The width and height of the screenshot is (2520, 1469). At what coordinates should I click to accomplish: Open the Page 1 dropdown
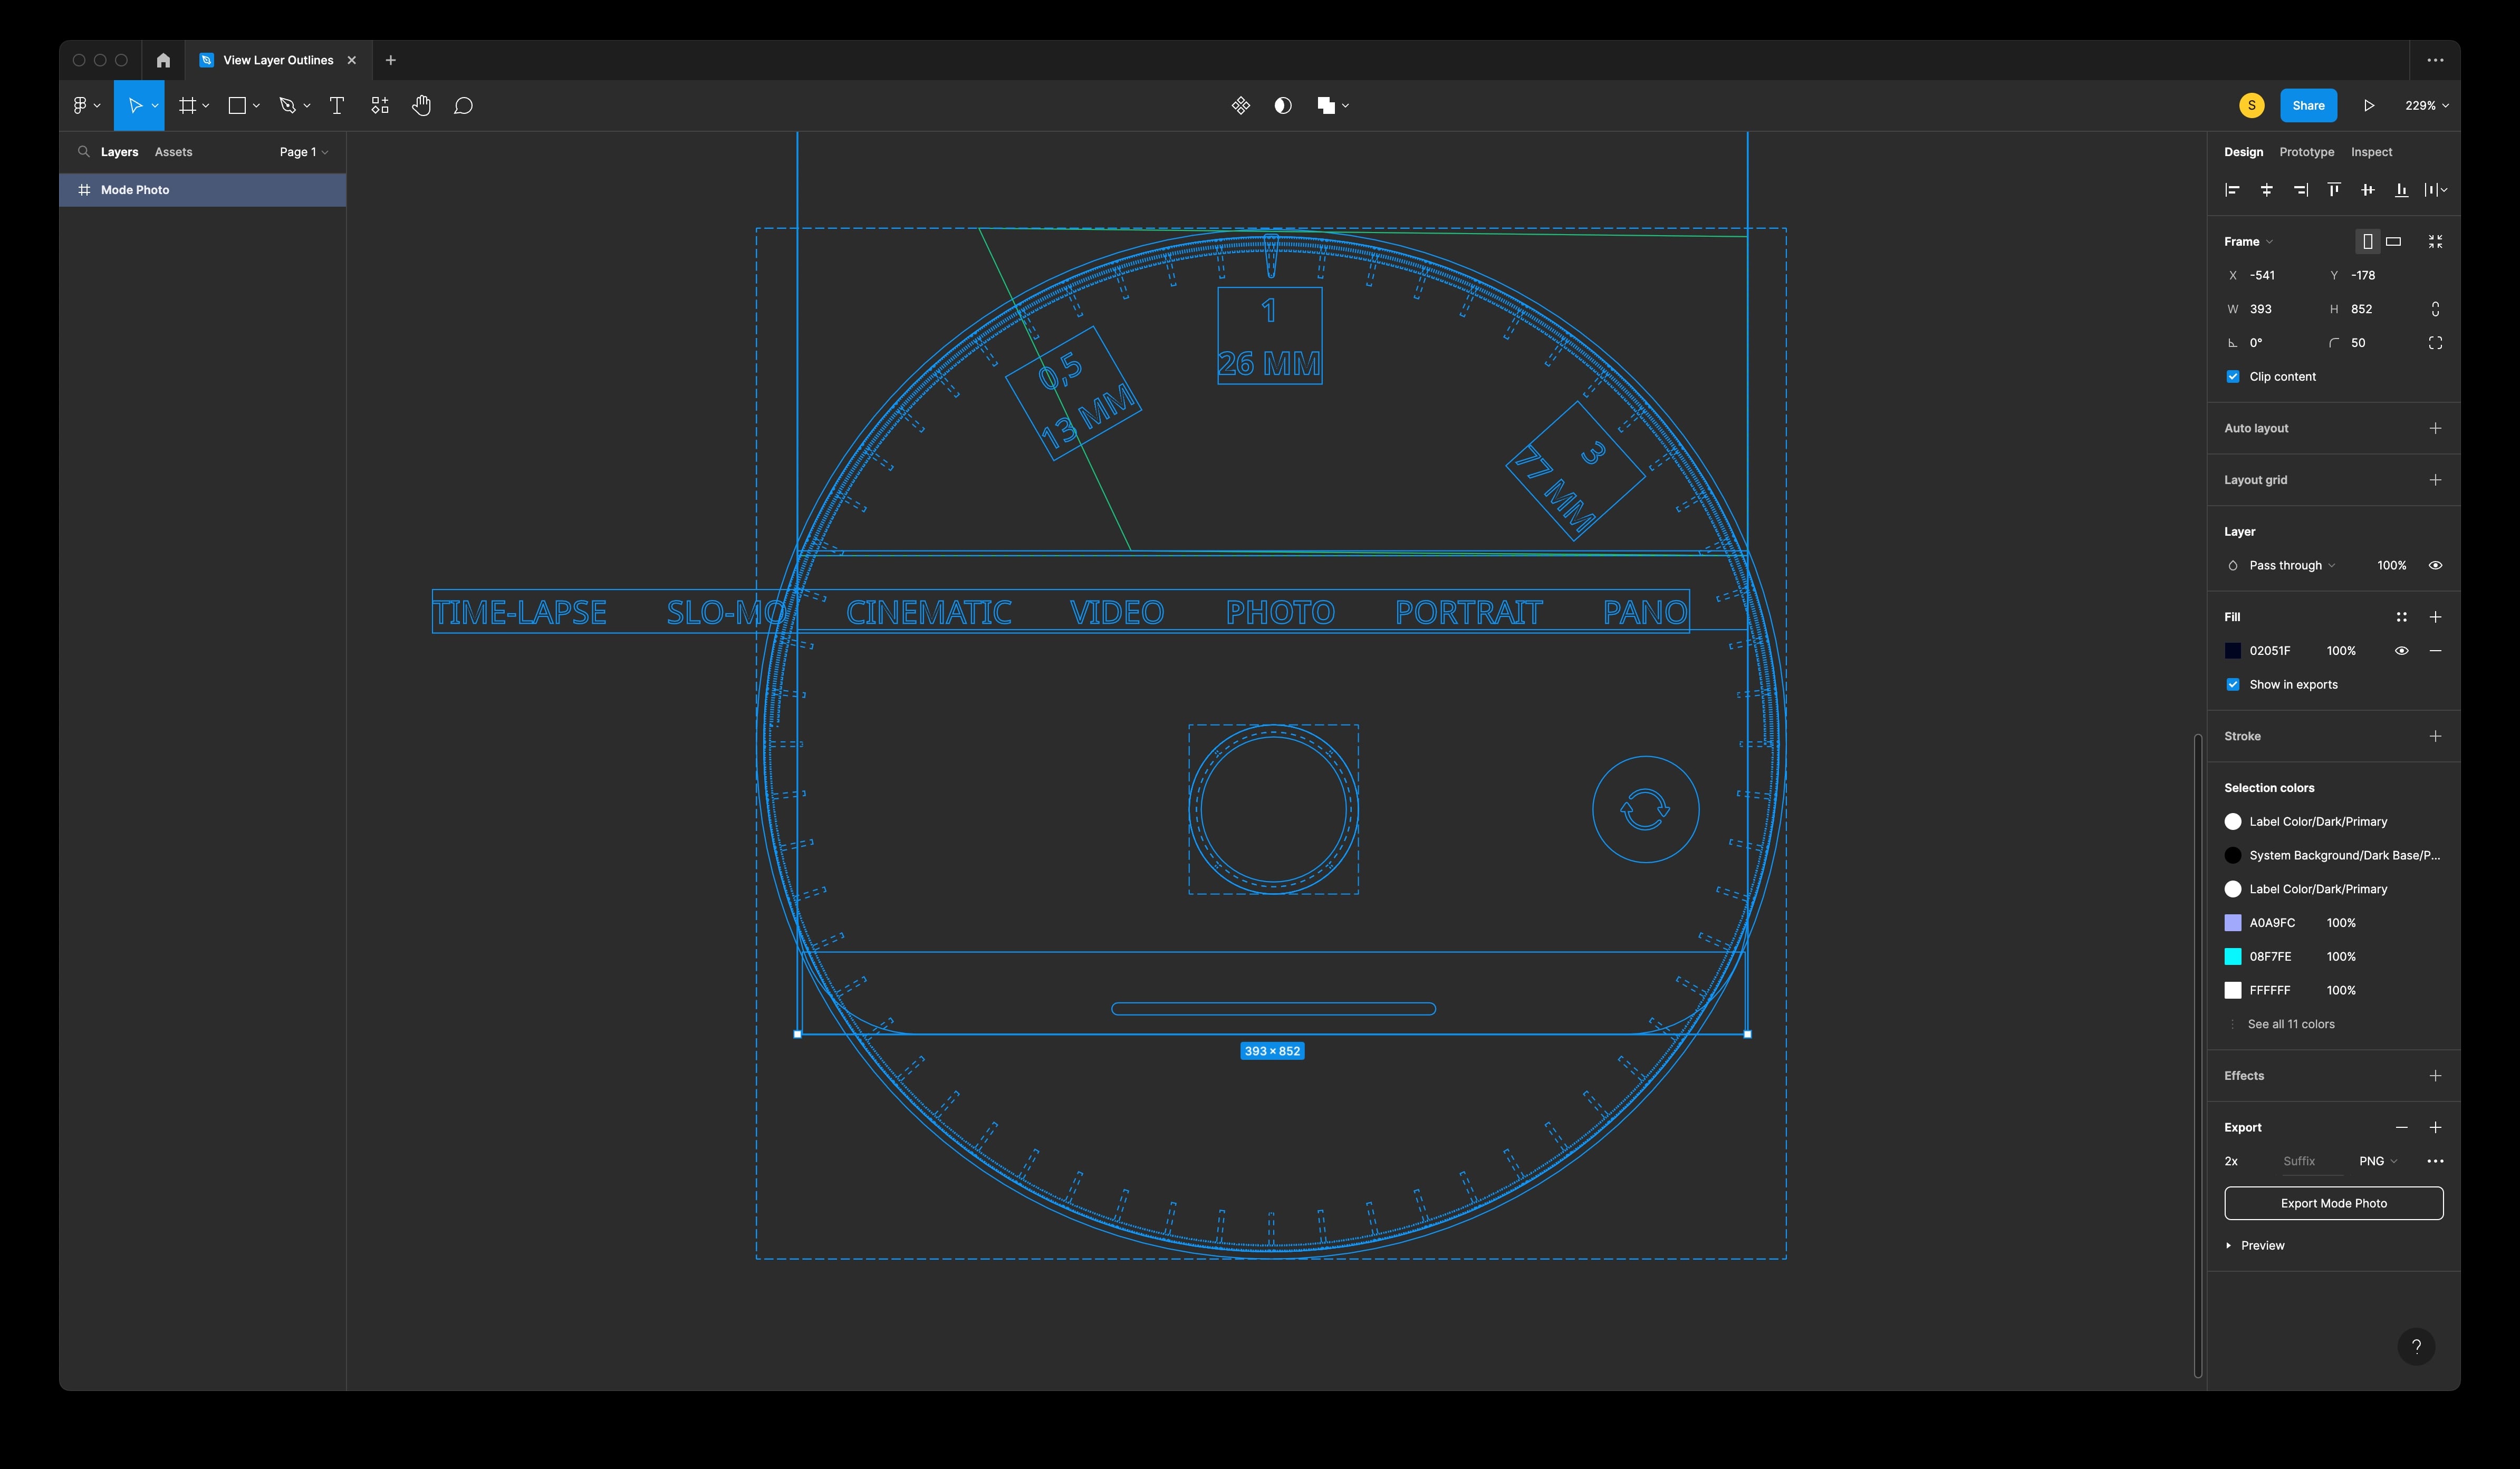[303, 151]
